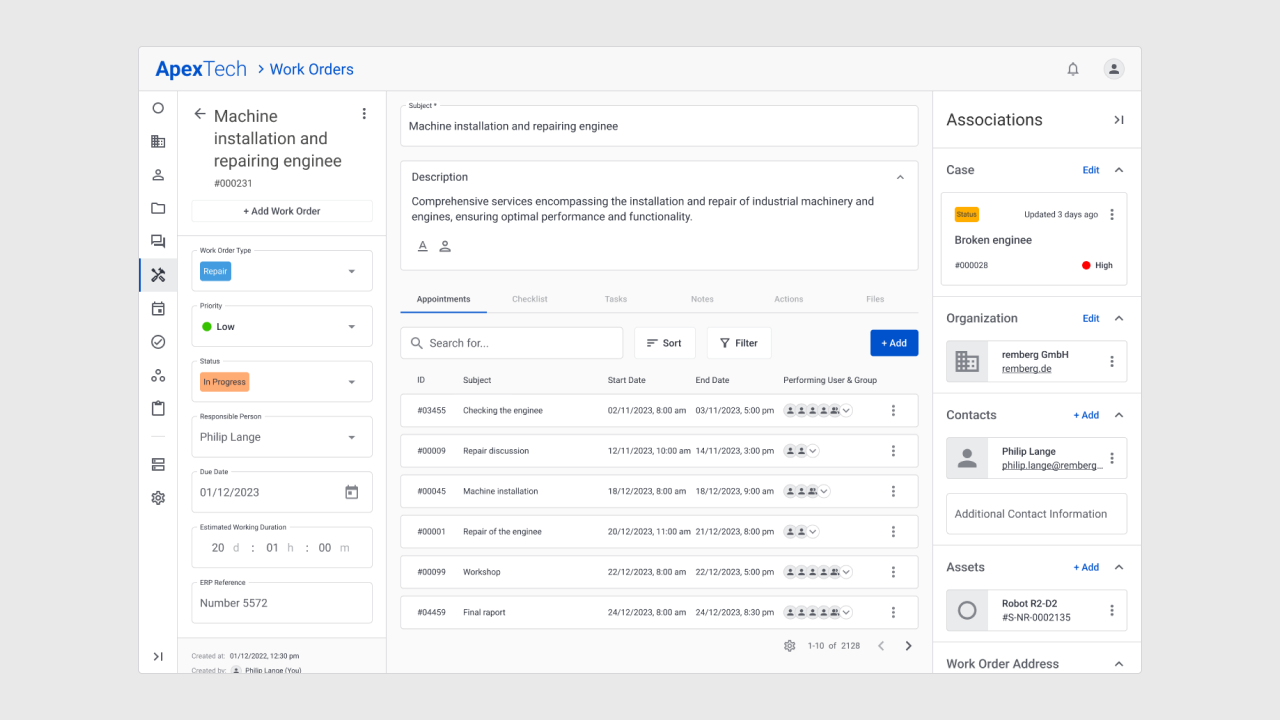The image size is (1280, 720).
Task: Open the folder sidebar icon
Action: [x=158, y=208]
